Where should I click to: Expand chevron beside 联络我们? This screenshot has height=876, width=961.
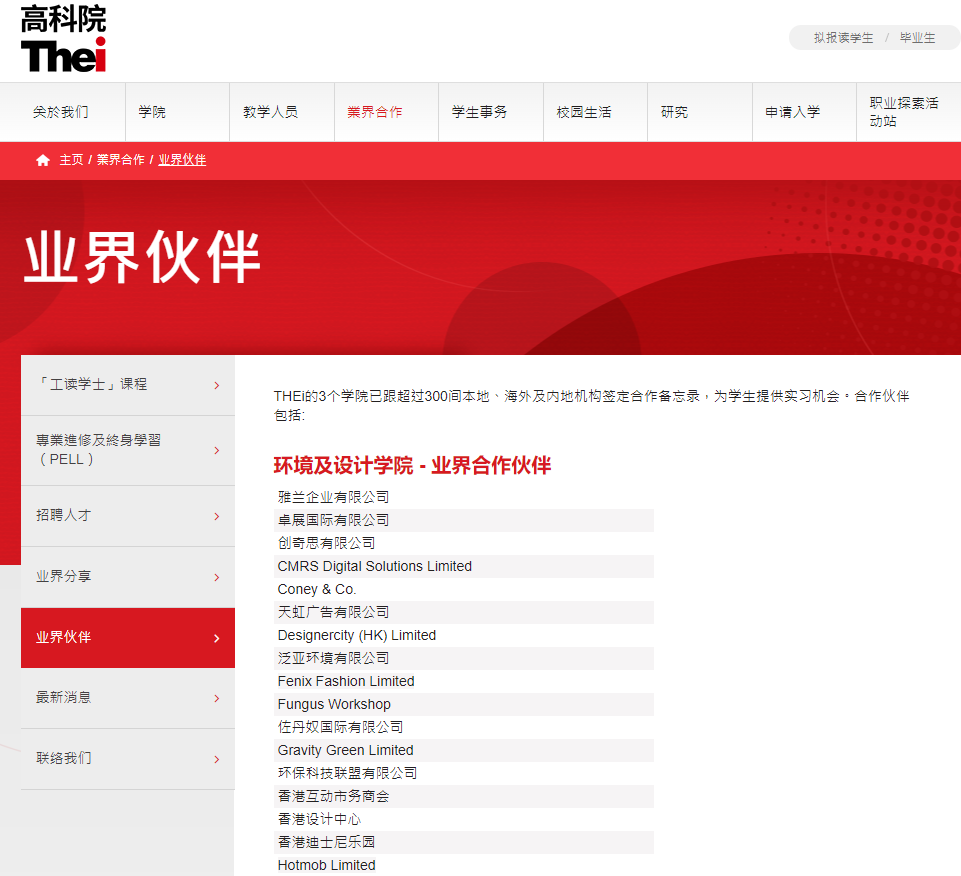[x=217, y=760]
